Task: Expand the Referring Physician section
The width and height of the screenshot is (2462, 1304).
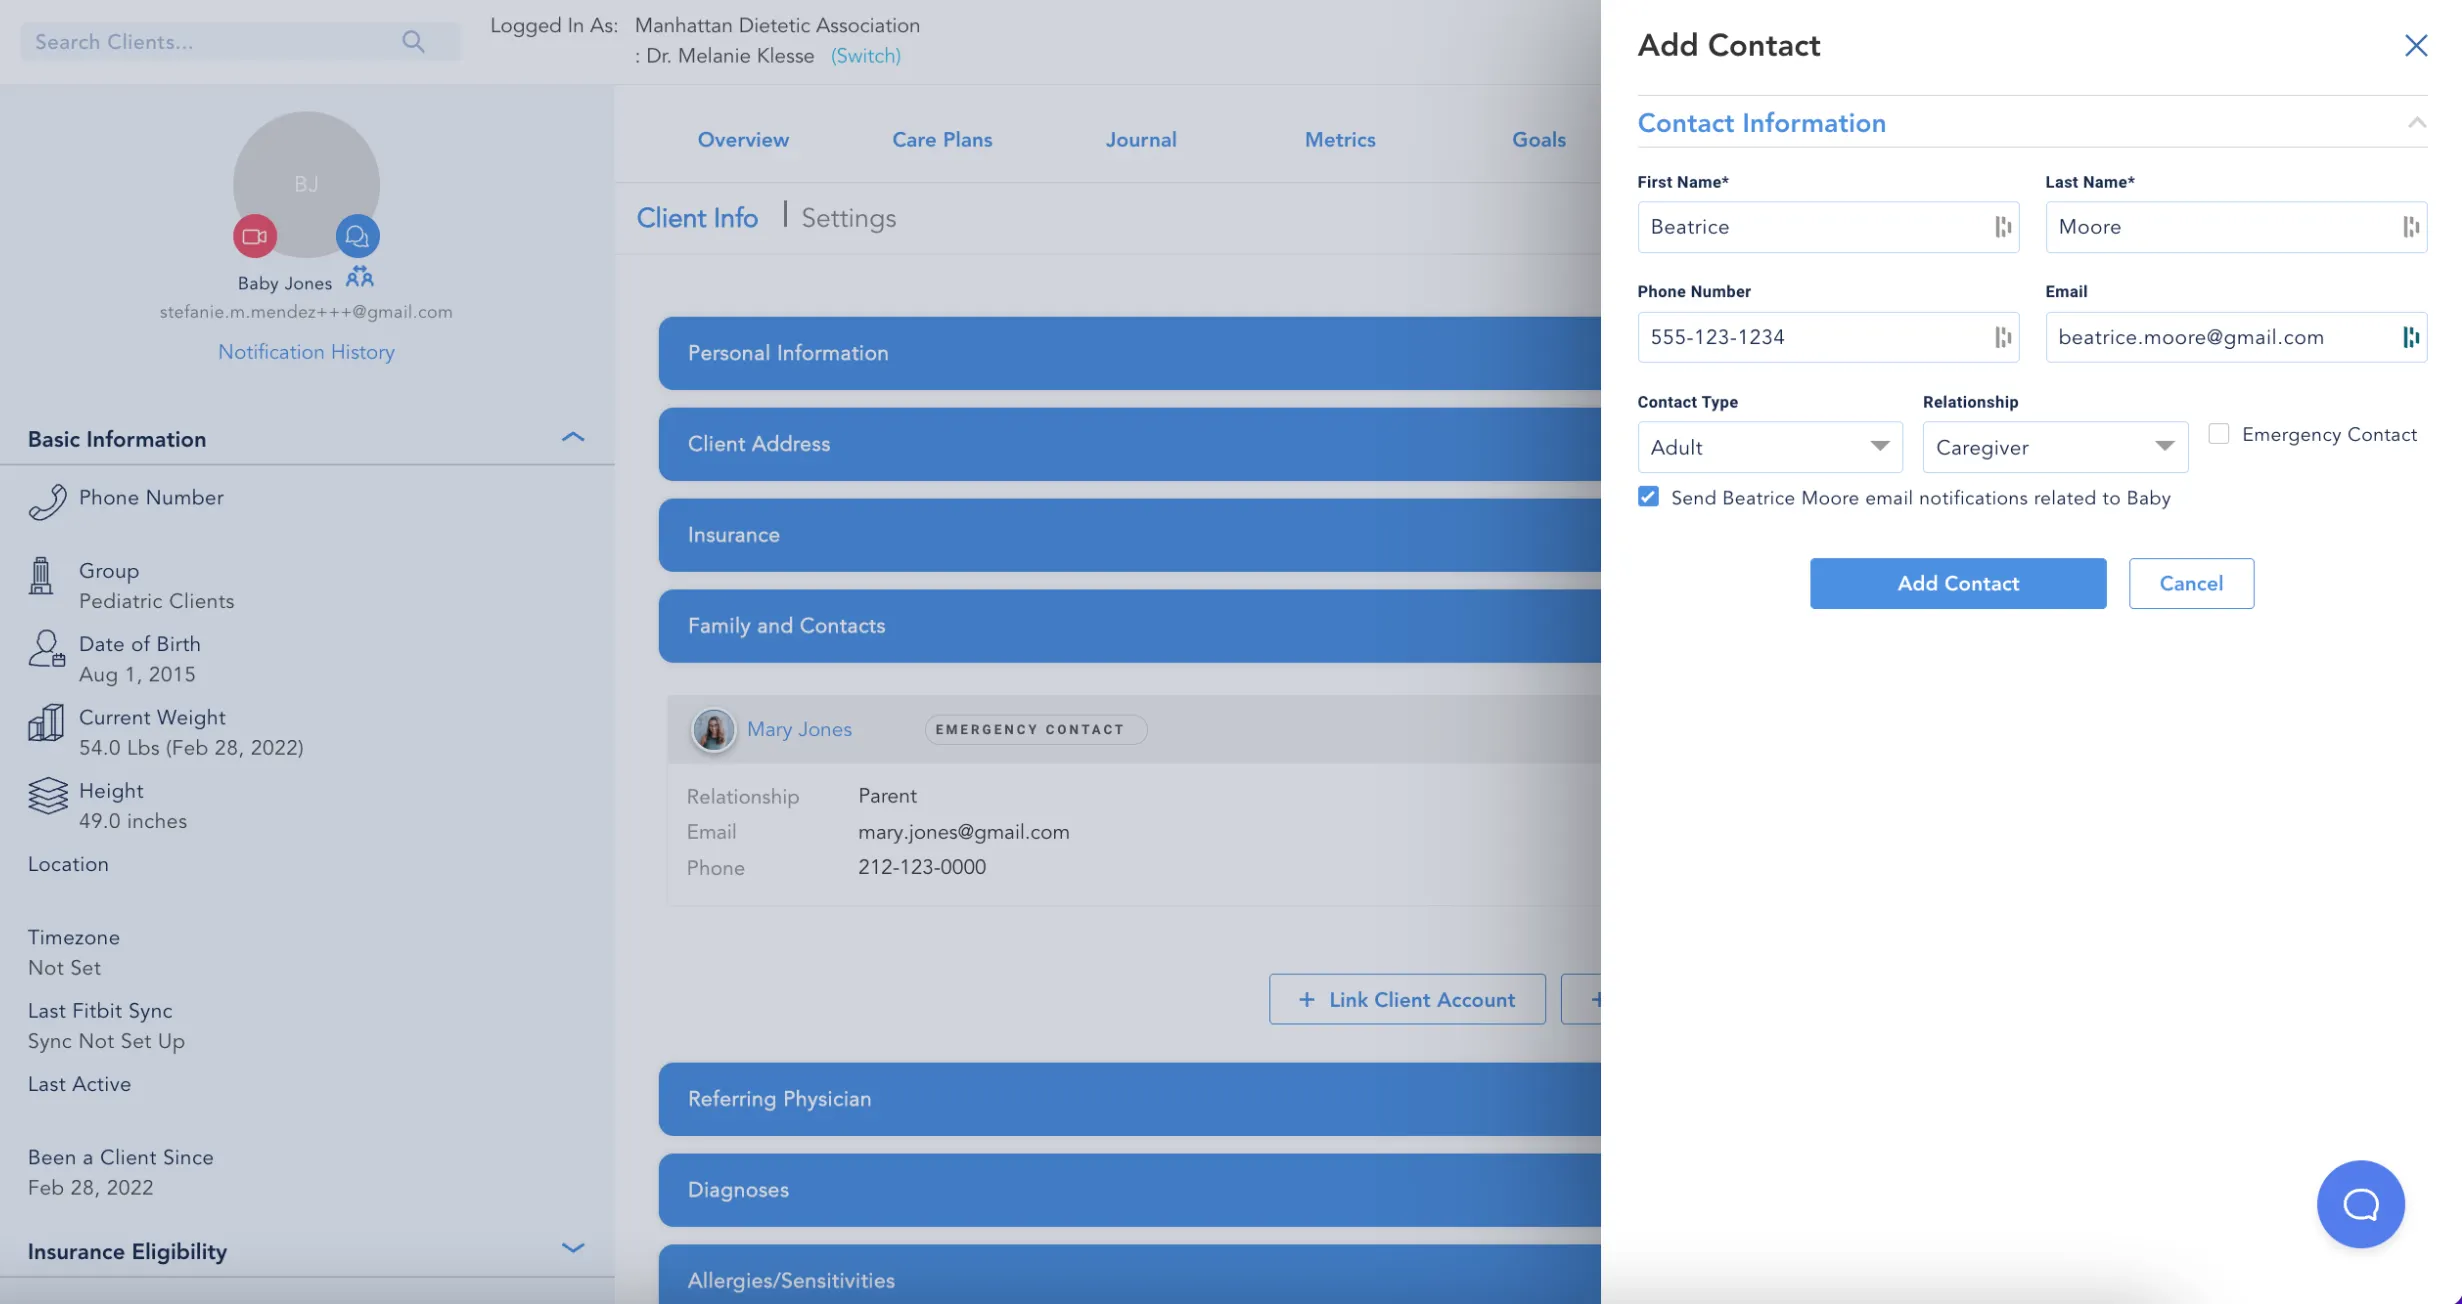Action: click(x=1129, y=1099)
